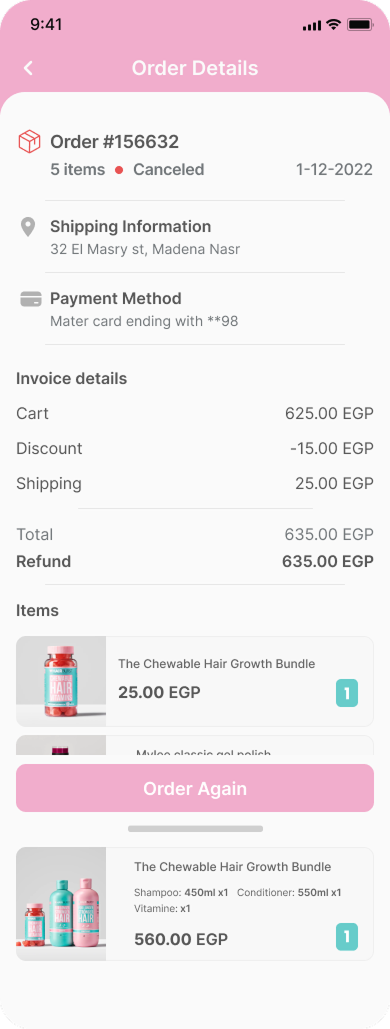Click the shipping location pin icon
This screenshot has width=390, height=1029.
pos(28,228)
